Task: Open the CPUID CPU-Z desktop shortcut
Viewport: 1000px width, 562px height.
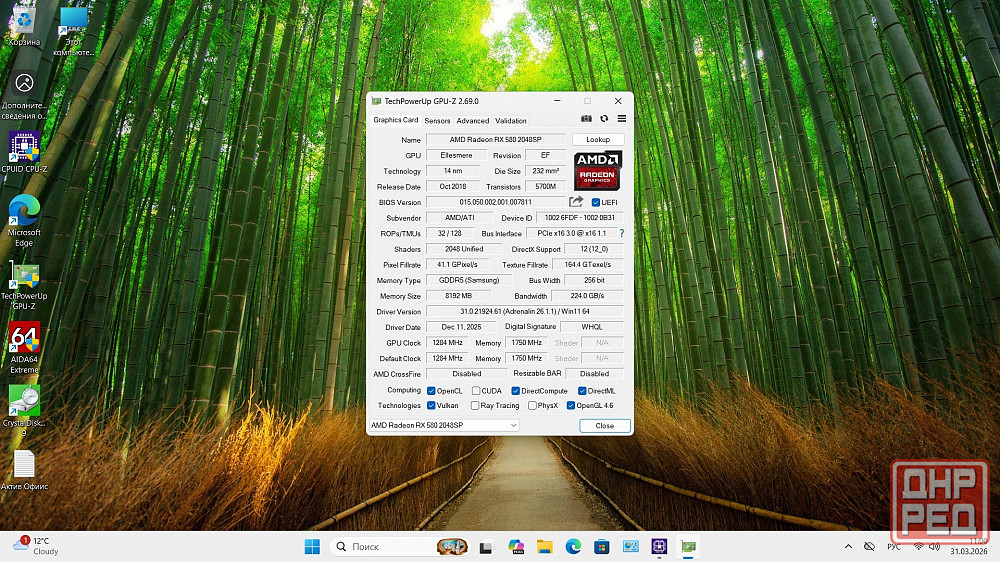Action: pos(24,148)
